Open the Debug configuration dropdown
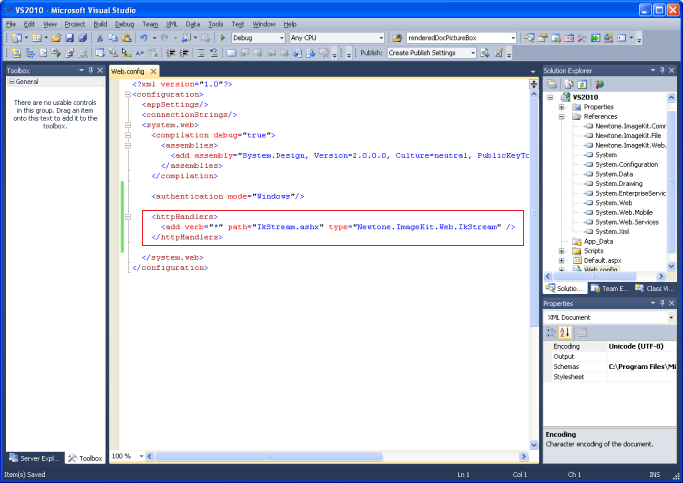Screen dimensions: 683x483 point(281,38)
